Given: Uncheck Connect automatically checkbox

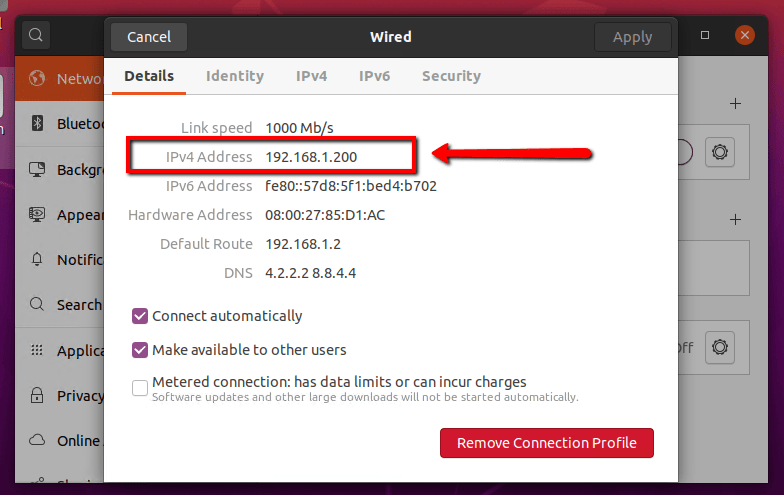Looking at the screenshot, I should pos(140,316).
